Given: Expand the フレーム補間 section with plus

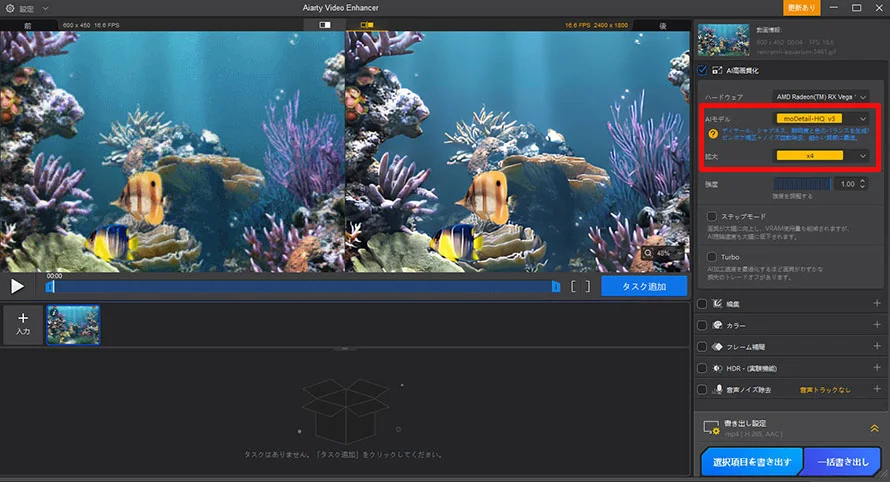Looking at the screenshot, I should coord(876,346).
